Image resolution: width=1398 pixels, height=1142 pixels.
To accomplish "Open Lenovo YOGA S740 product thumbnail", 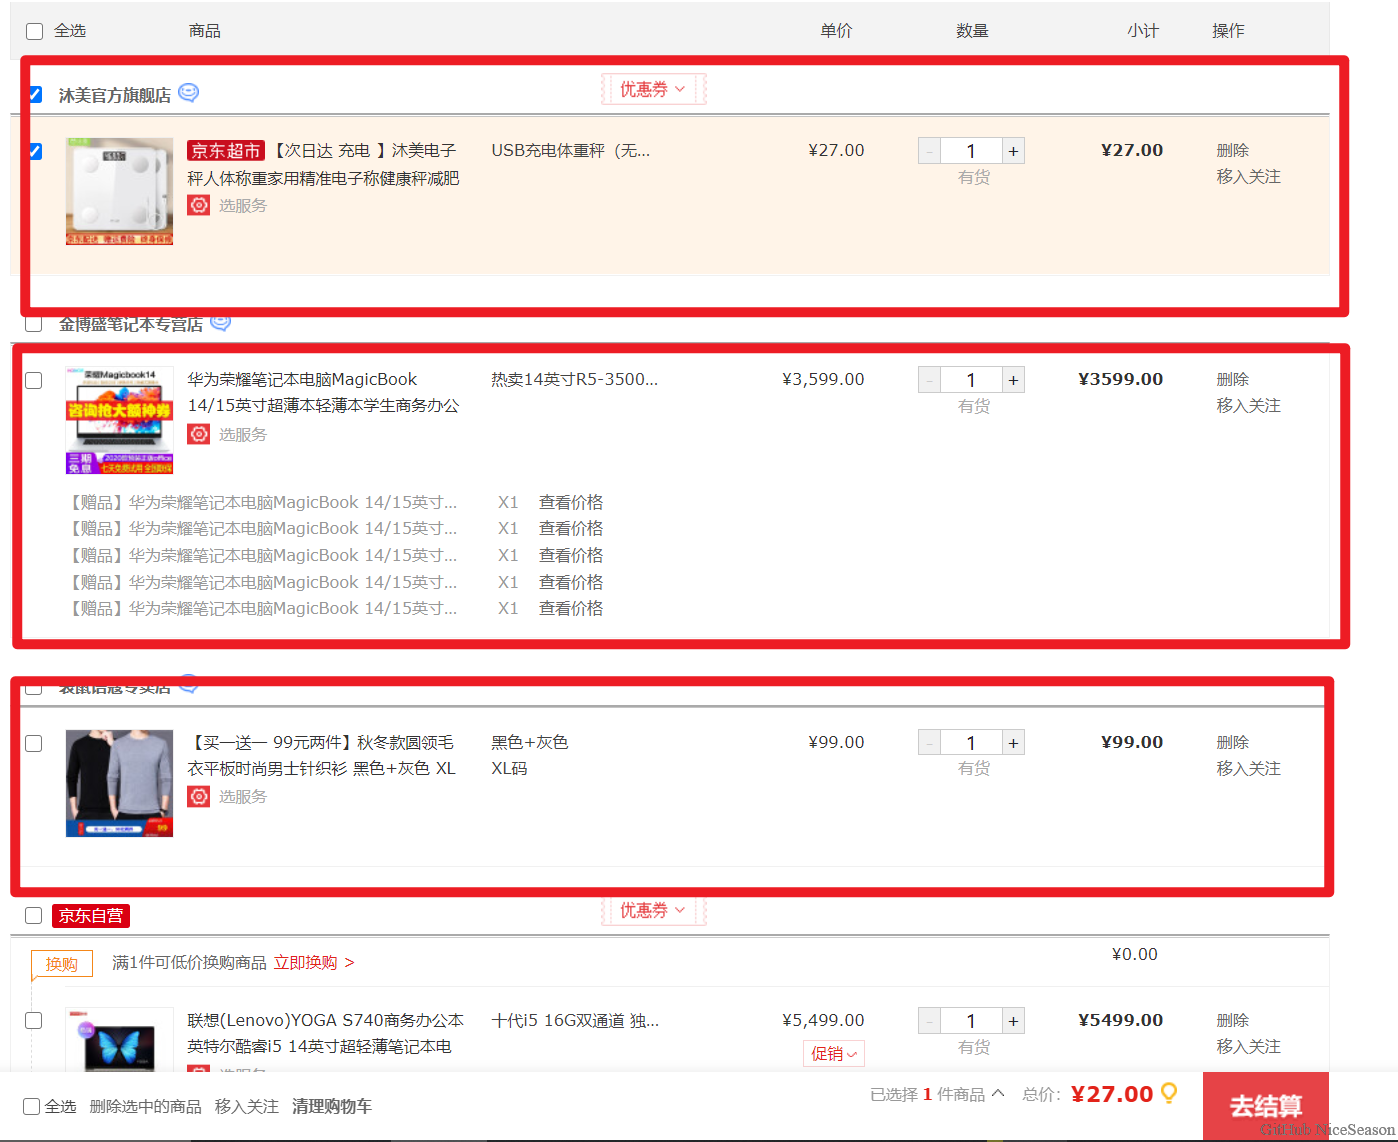I will [119, 1040].
